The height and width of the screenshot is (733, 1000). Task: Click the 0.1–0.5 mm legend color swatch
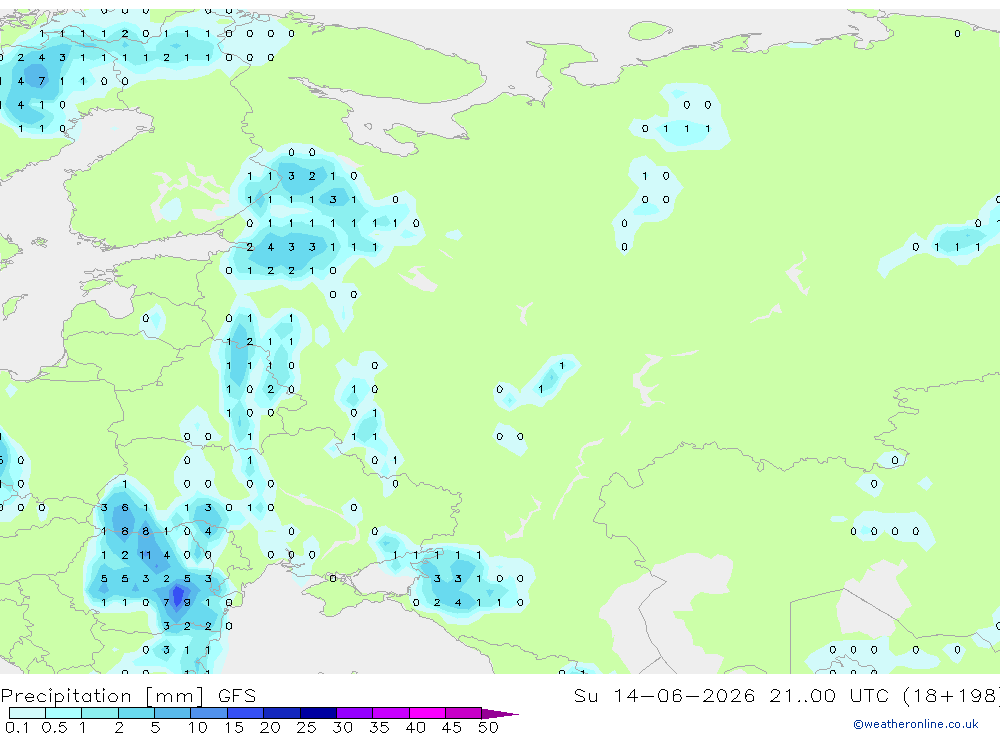click(x=27, y=713)
